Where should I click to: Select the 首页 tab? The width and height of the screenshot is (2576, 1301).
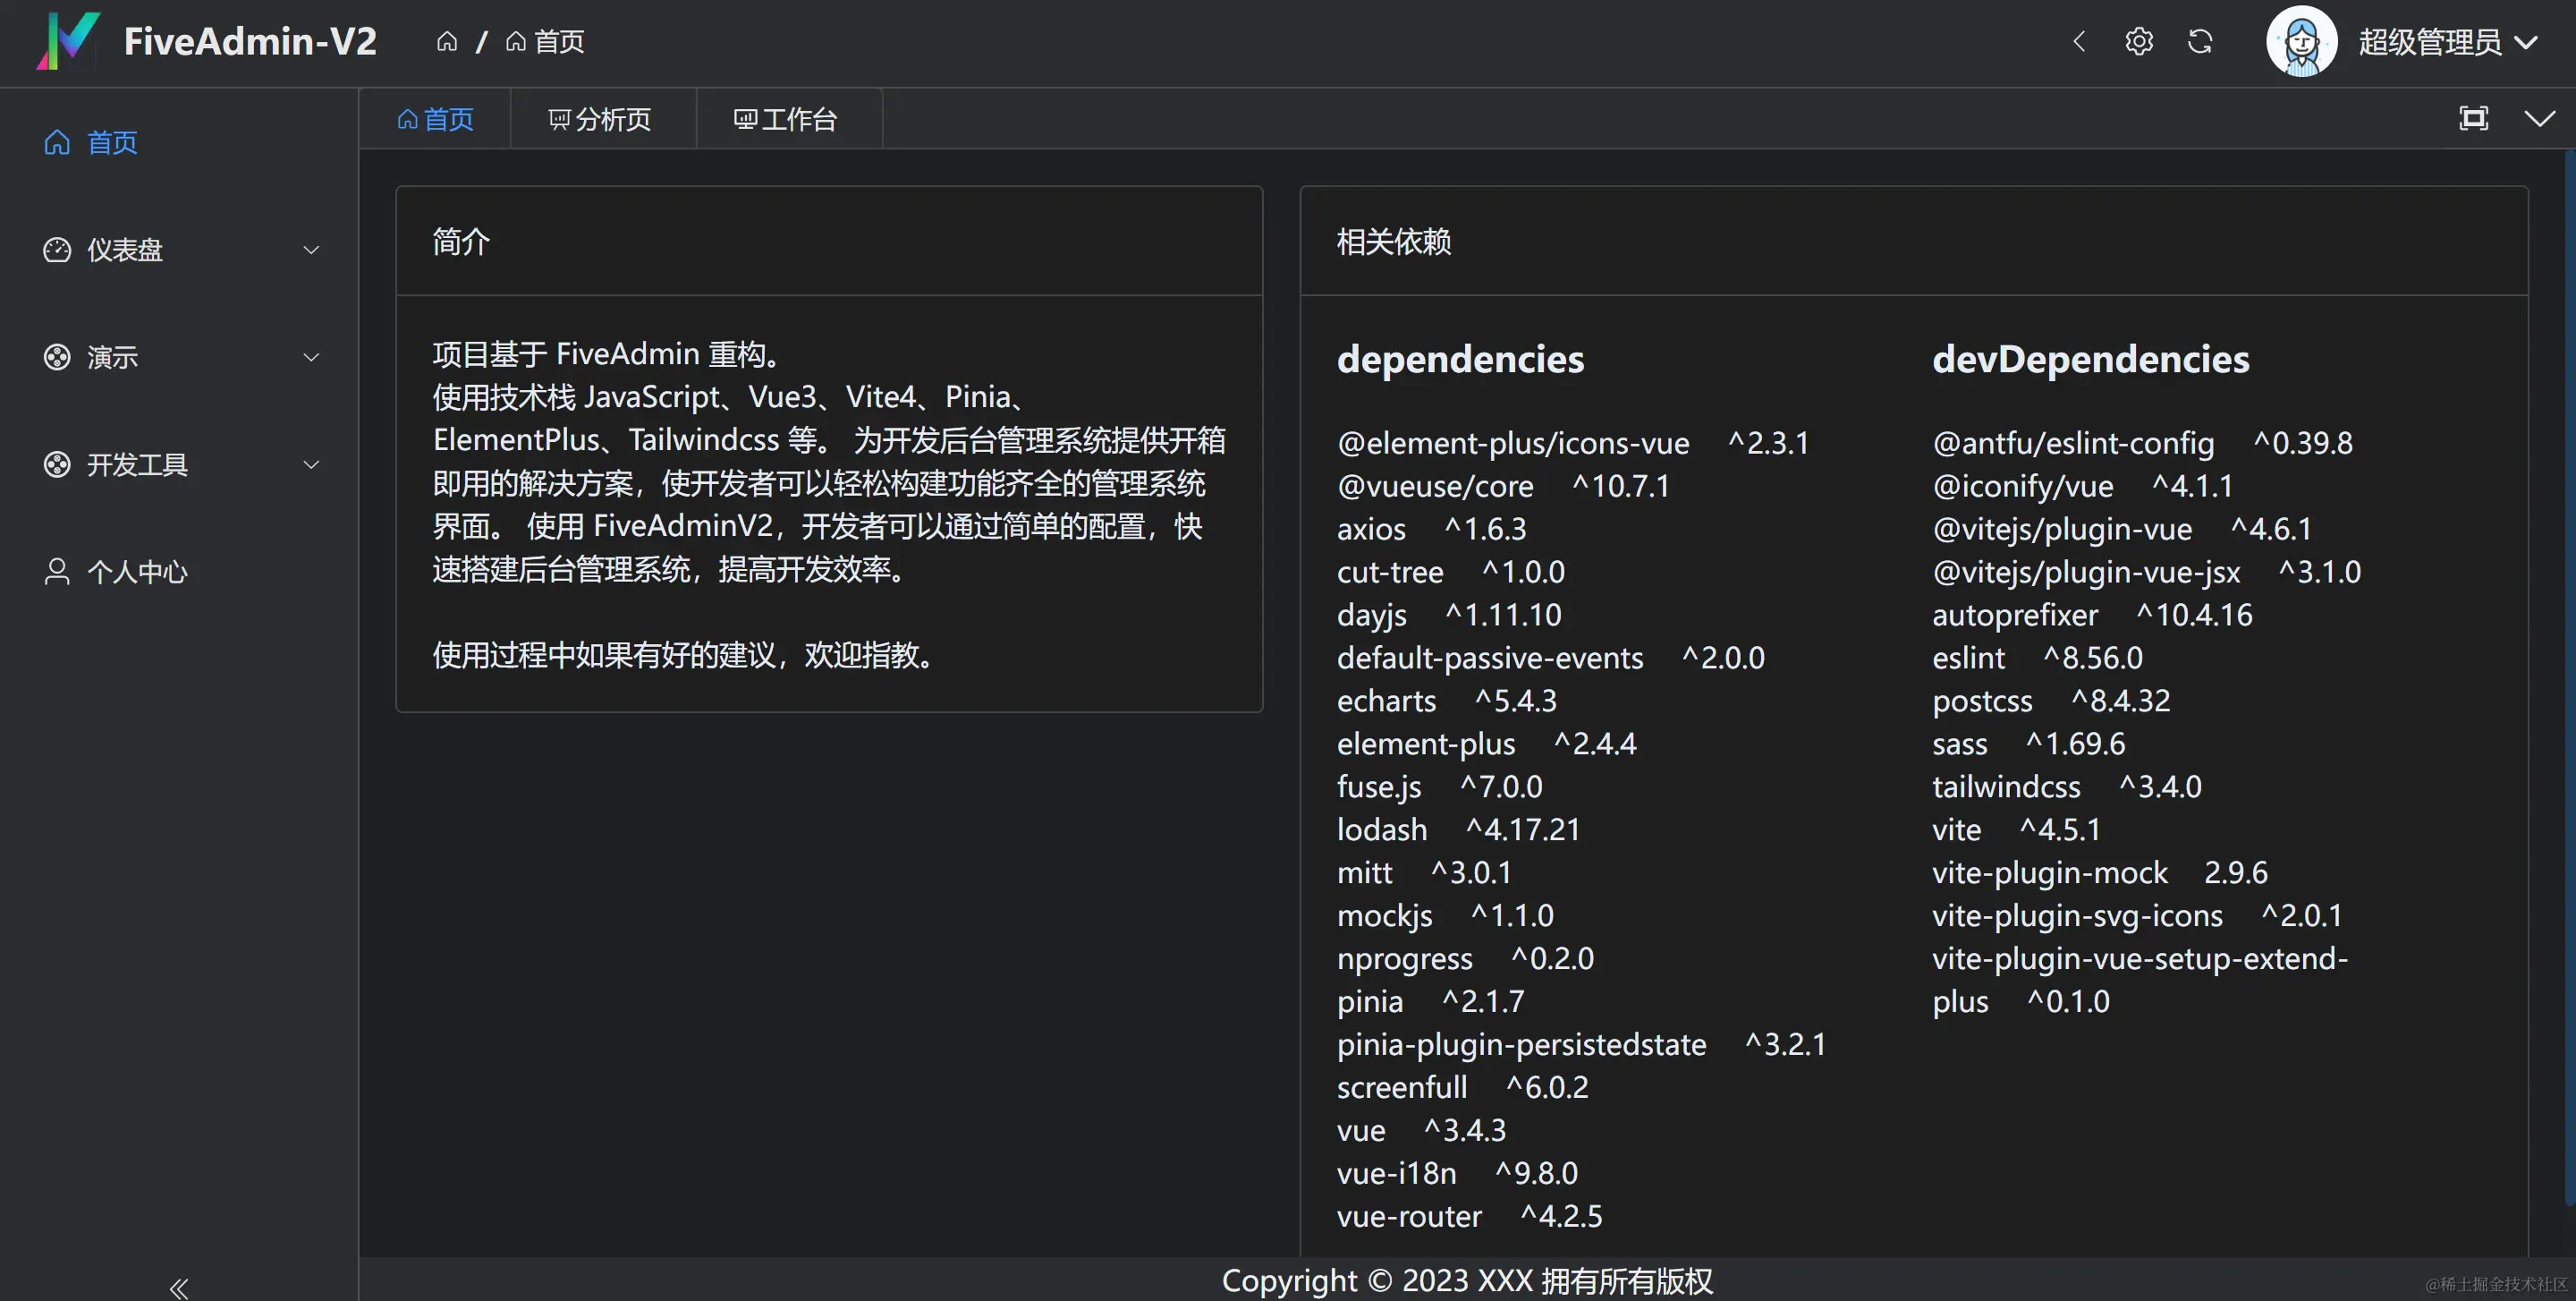coord(436,120)
